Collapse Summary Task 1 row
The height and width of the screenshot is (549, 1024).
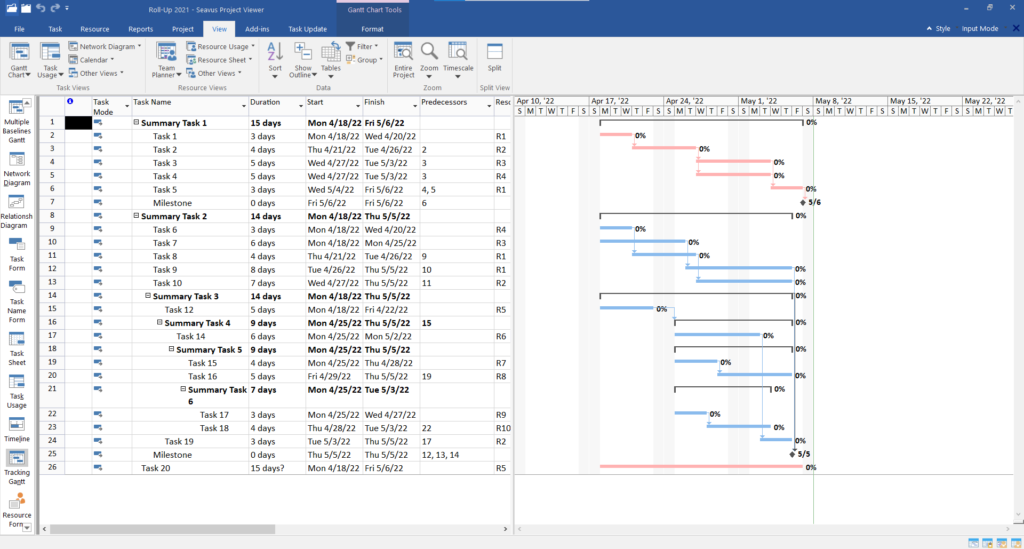pyautogui.click(x=136, y=122)
